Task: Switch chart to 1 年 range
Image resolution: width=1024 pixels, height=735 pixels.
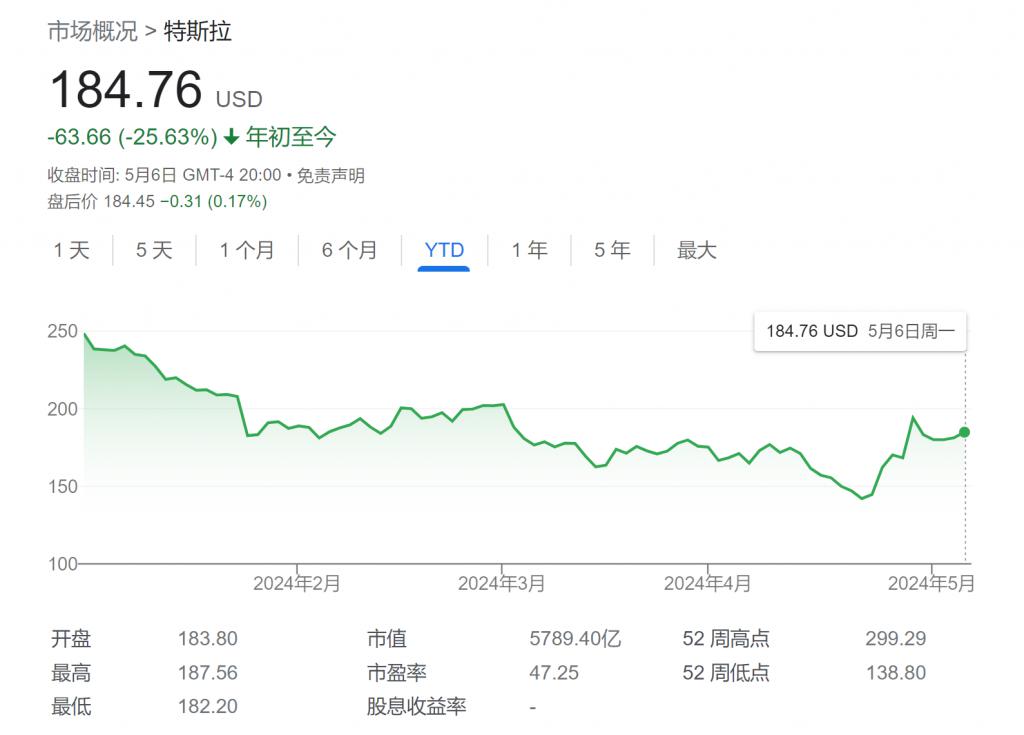Action: [529, 250]
